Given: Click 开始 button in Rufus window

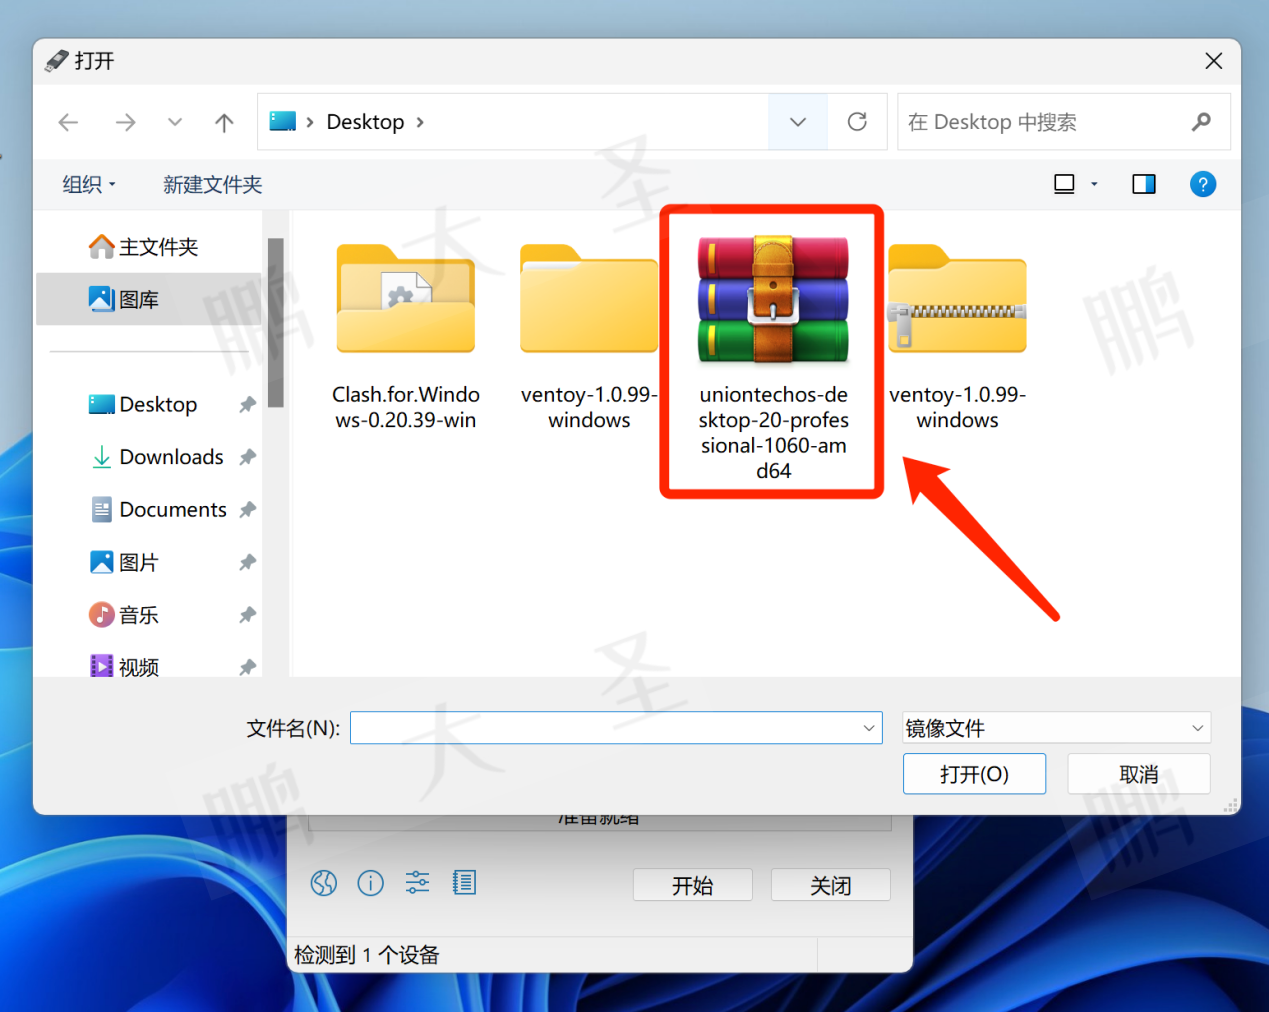Looking at the screenshot, I should [692, 885].
